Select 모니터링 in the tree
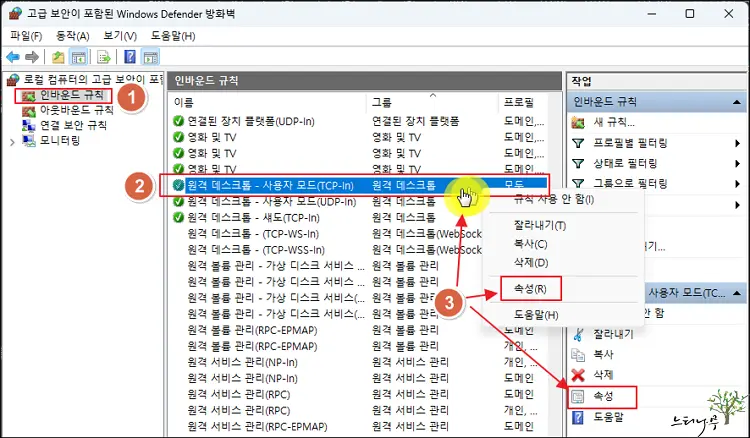The image size is (750, 438). (x=60, y=141)
